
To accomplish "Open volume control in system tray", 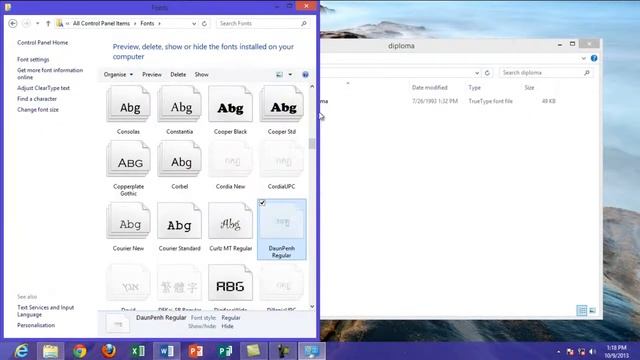I will pos(593,351).
